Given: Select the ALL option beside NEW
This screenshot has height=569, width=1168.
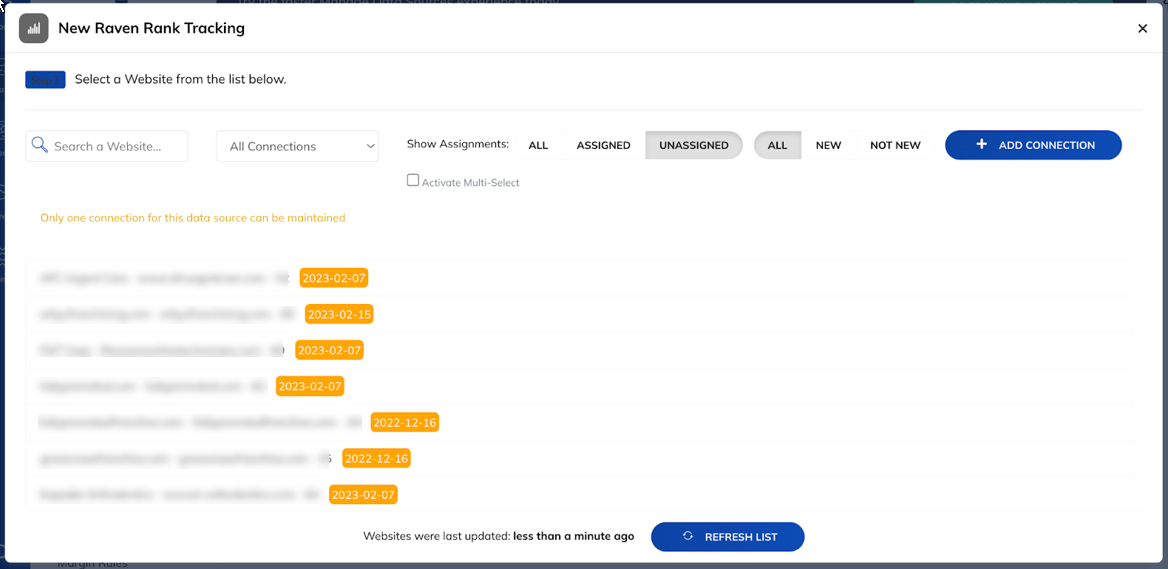Looking at the screenshot, I should pyautogui.click(x=777, y=145).
